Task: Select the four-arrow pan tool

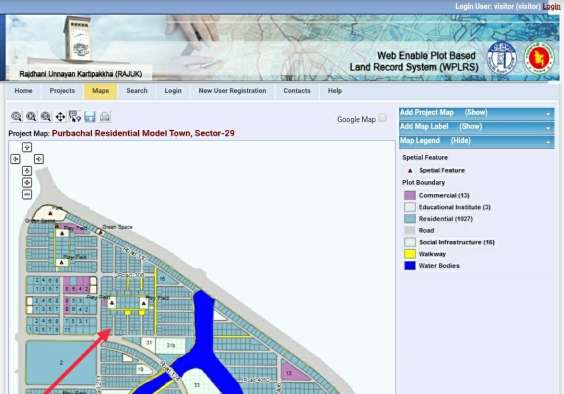Action: pos(60,117)
